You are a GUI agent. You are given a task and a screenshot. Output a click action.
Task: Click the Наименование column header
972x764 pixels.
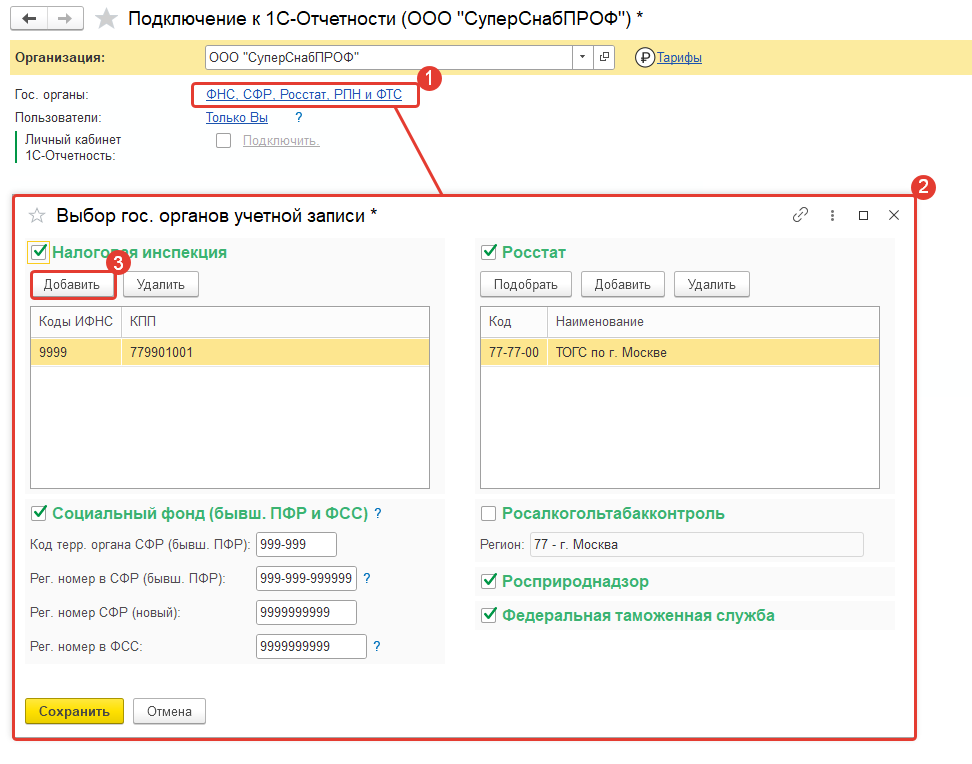point(714,322)
